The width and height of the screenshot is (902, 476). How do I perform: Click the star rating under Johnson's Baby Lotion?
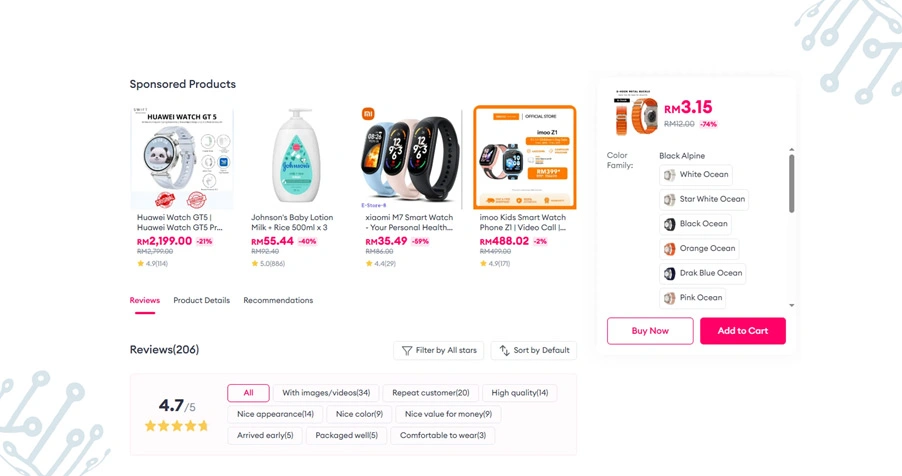click(268, 264)
